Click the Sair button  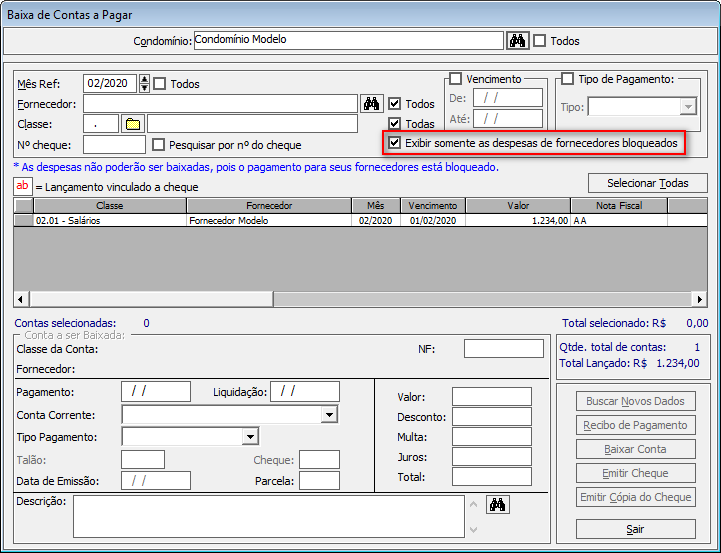point(635,529)
